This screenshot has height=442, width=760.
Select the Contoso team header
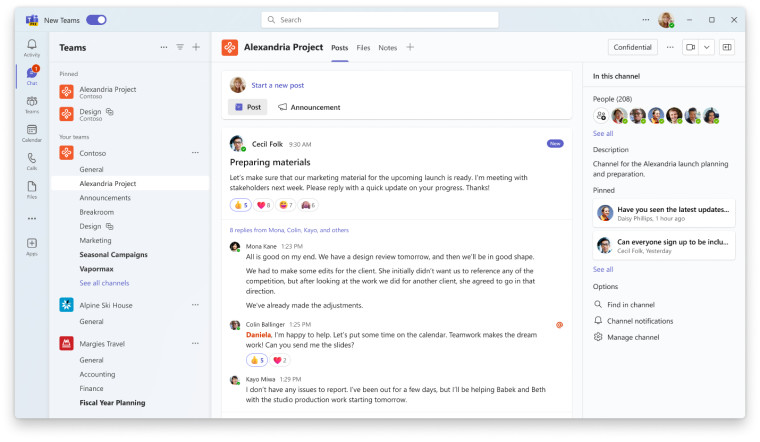[x=93, y=153]
